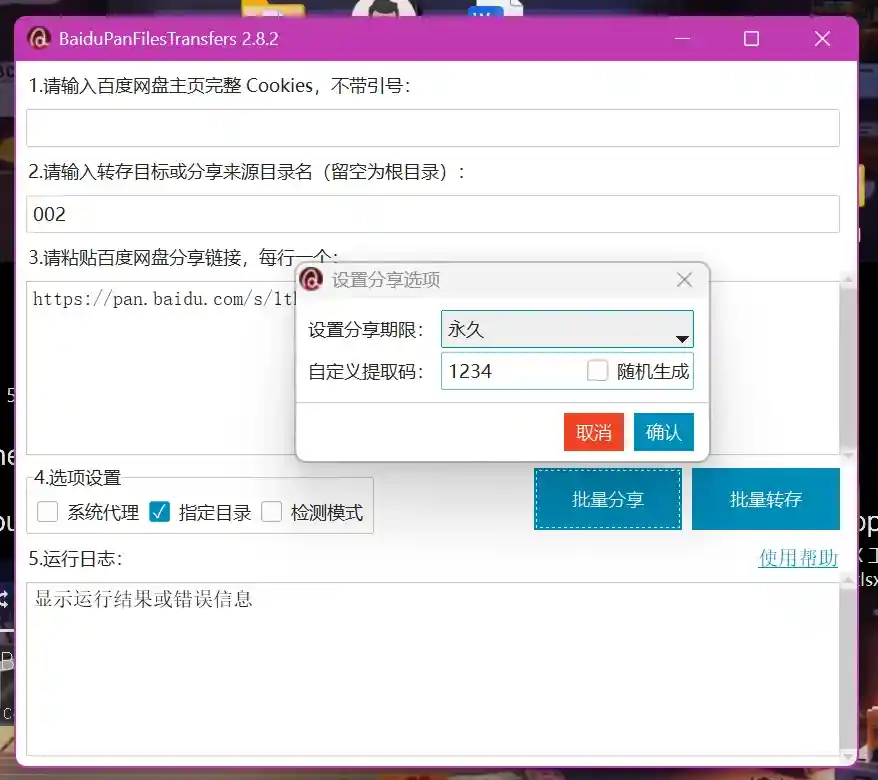878x780 pixels.
Task: Click the dialog icon beside 设置分享选项
Action: tap(311, 279)
